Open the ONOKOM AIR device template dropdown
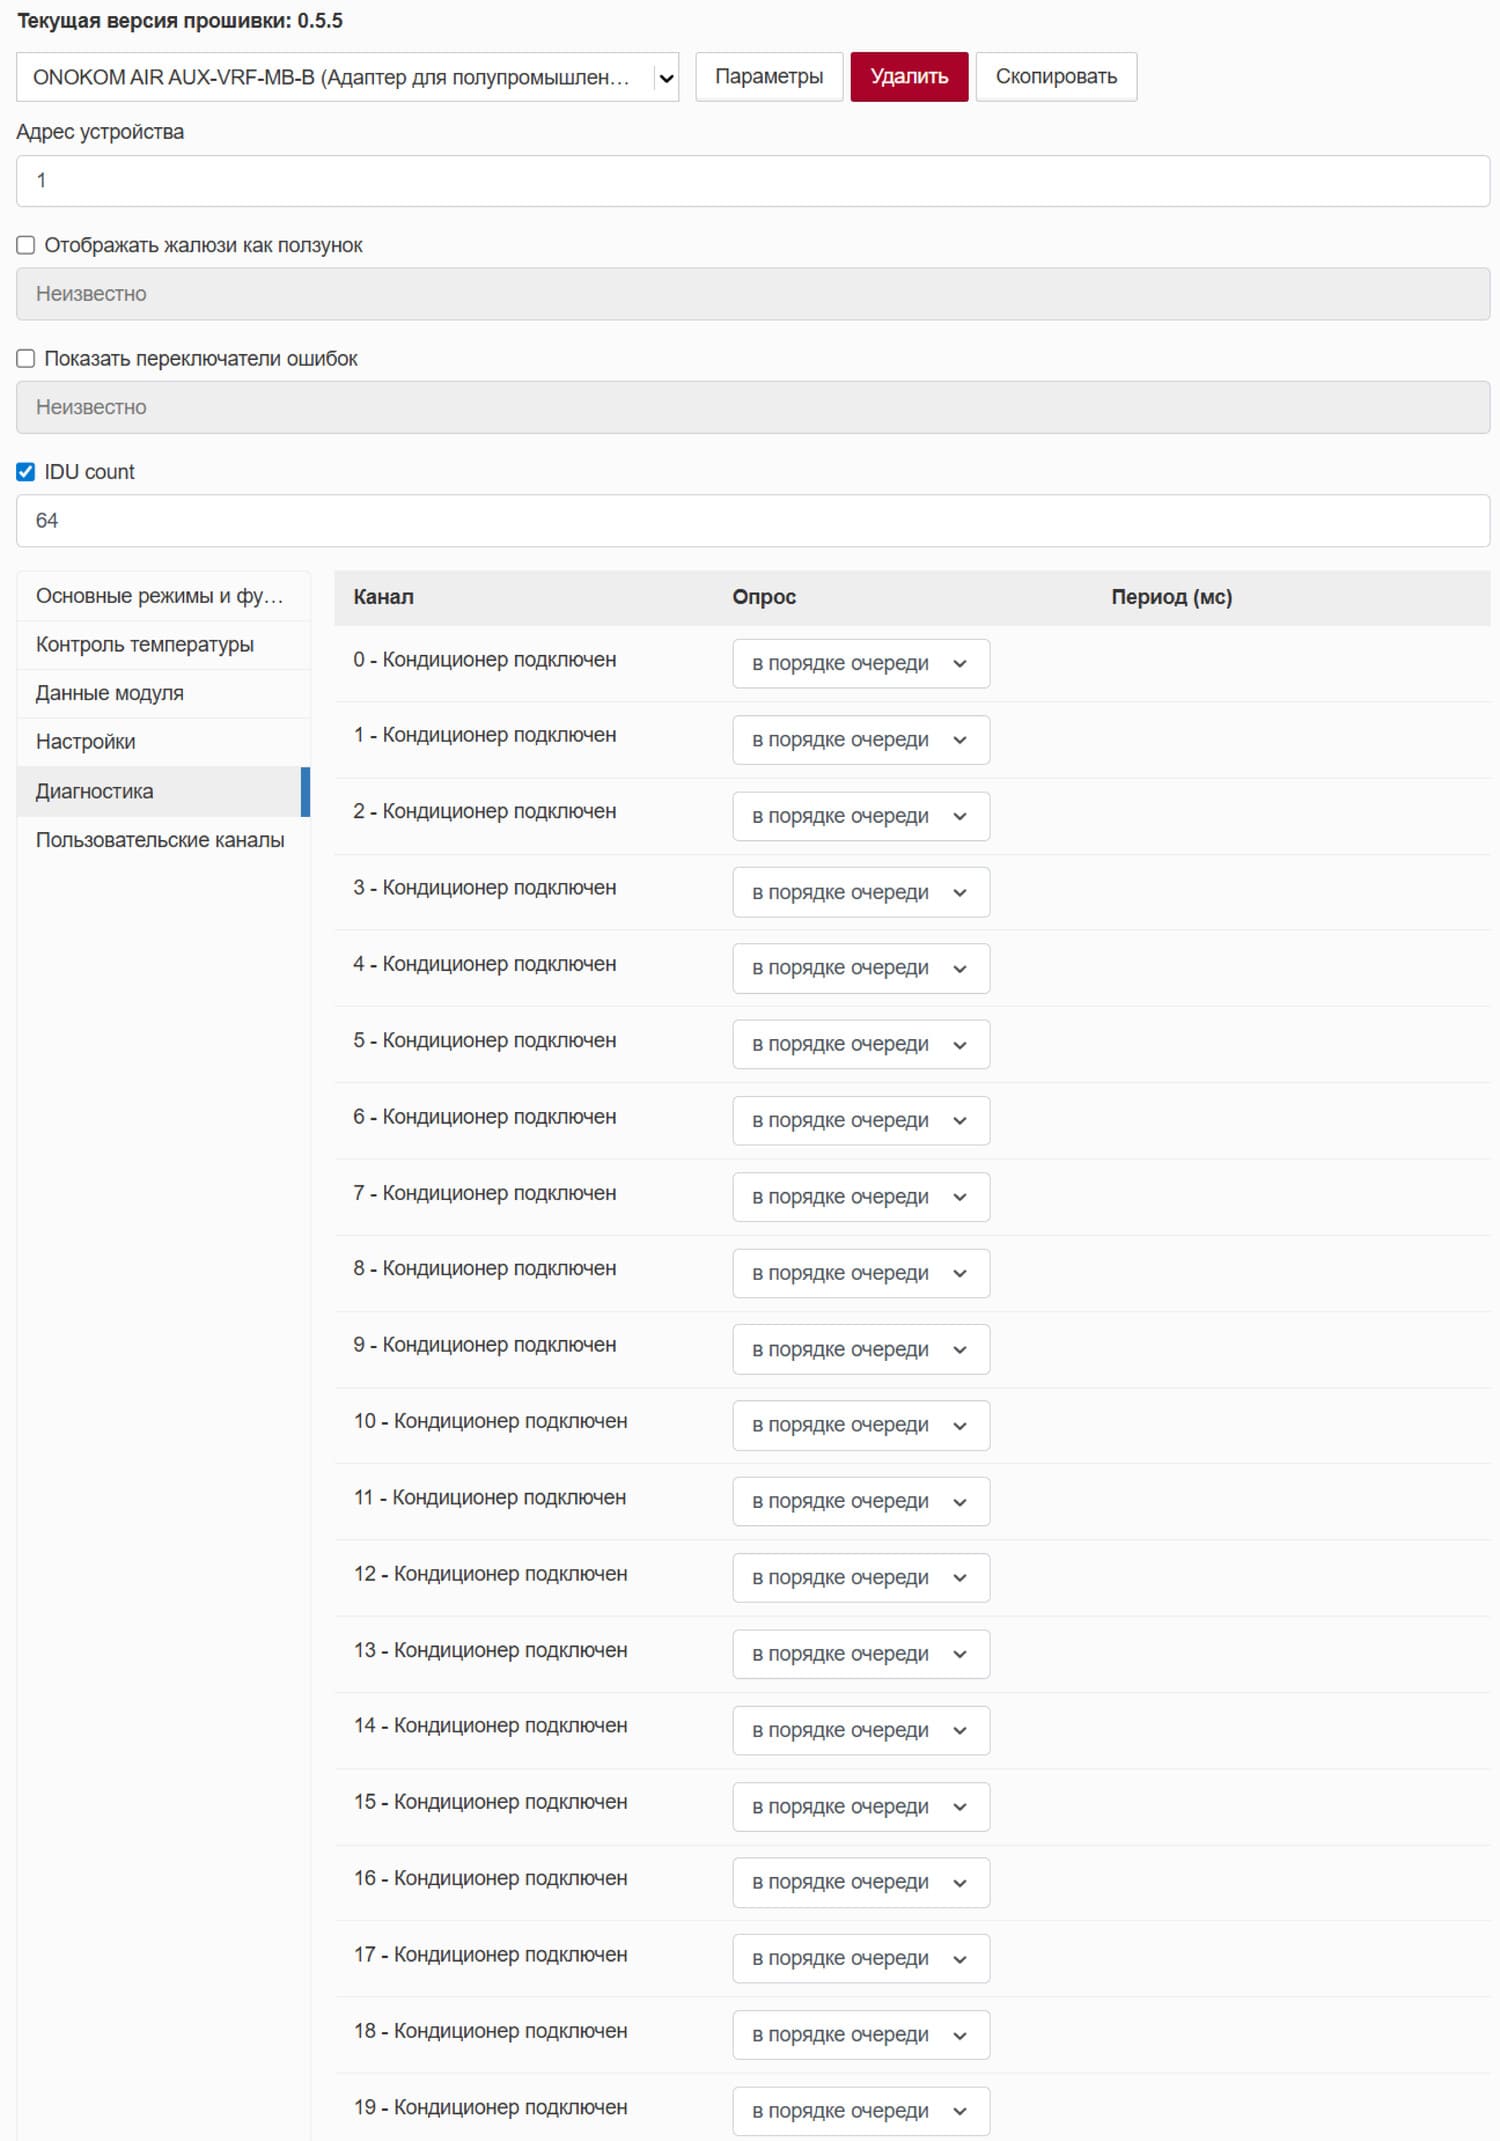Viewport: 1500px width, 2141px height. pos(347,77)
